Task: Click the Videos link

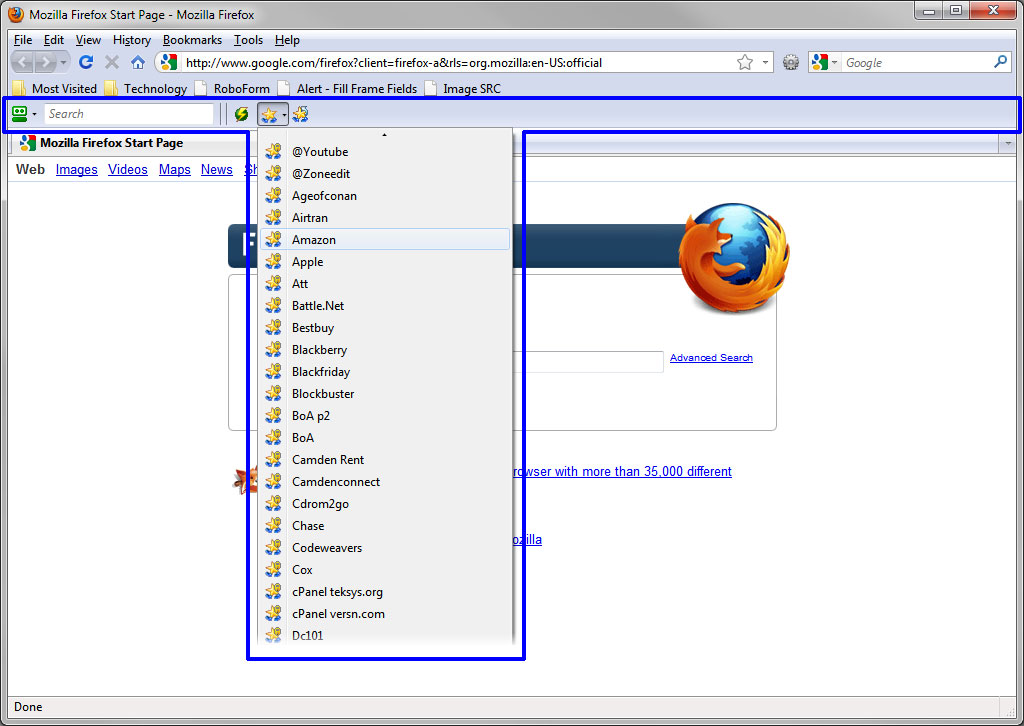Action: point(127,170)
